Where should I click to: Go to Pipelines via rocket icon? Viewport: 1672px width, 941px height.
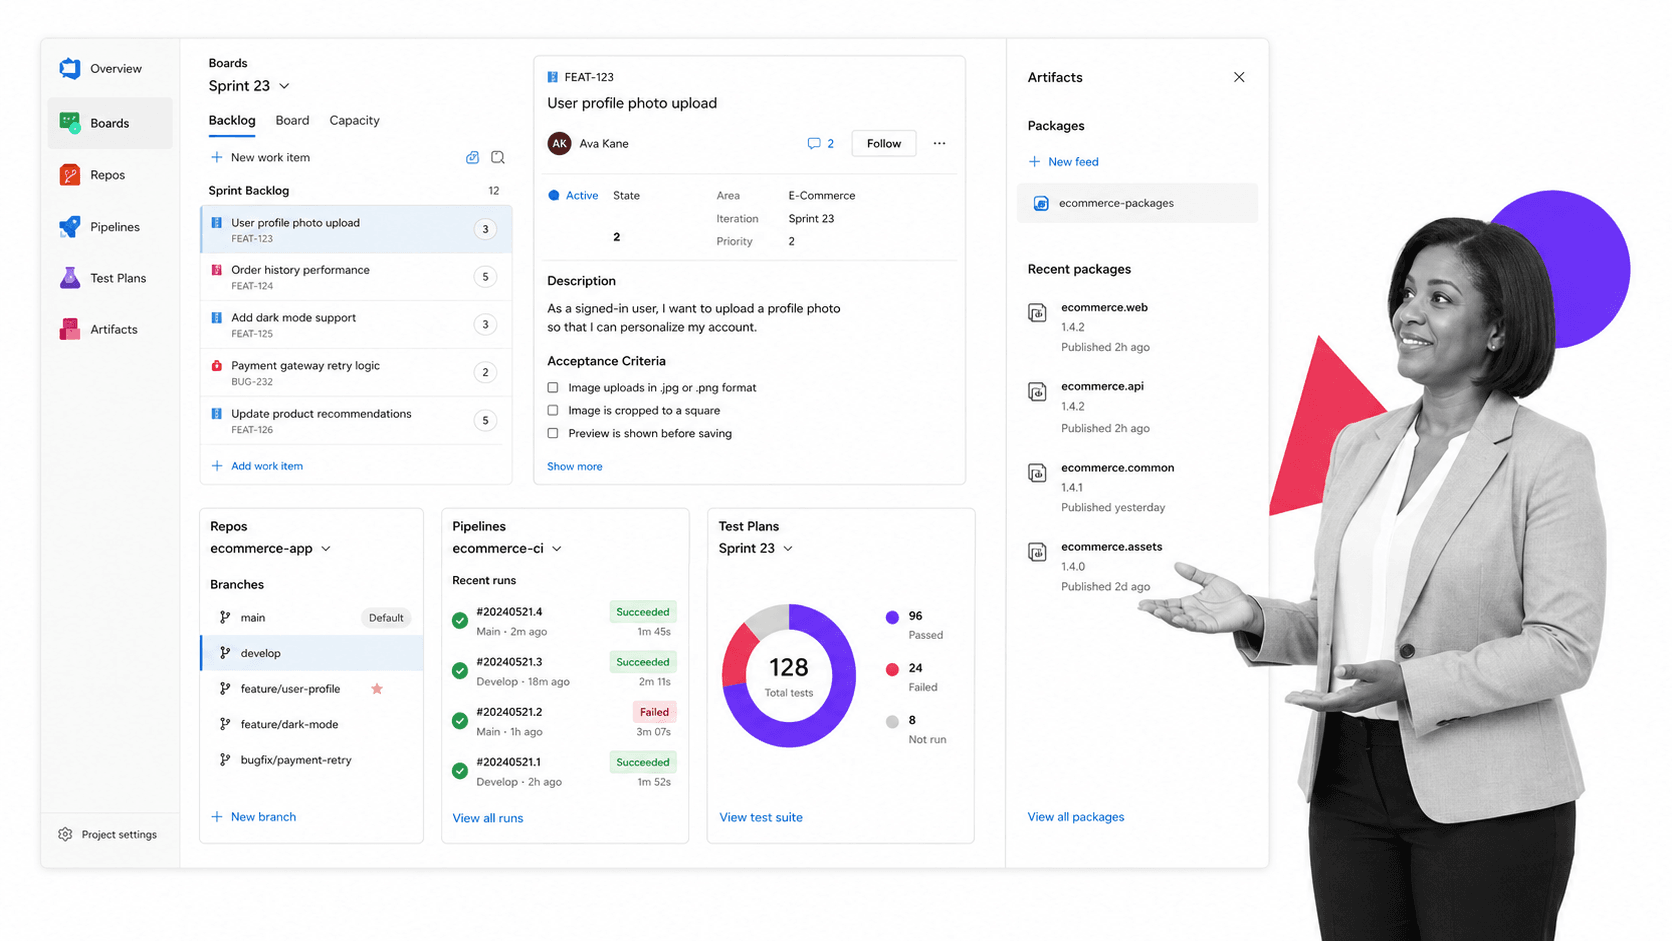coord(70,227)
